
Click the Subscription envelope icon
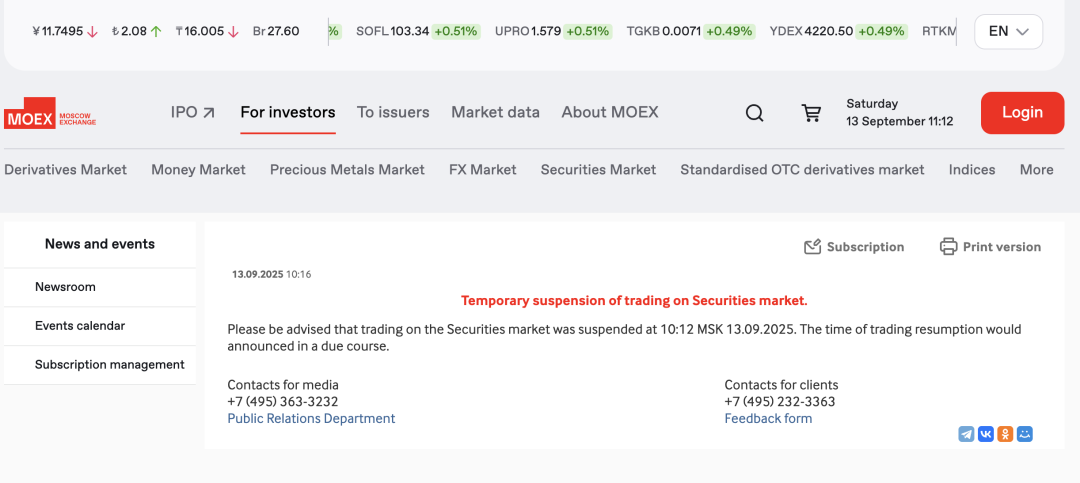(x=813, y=247)
